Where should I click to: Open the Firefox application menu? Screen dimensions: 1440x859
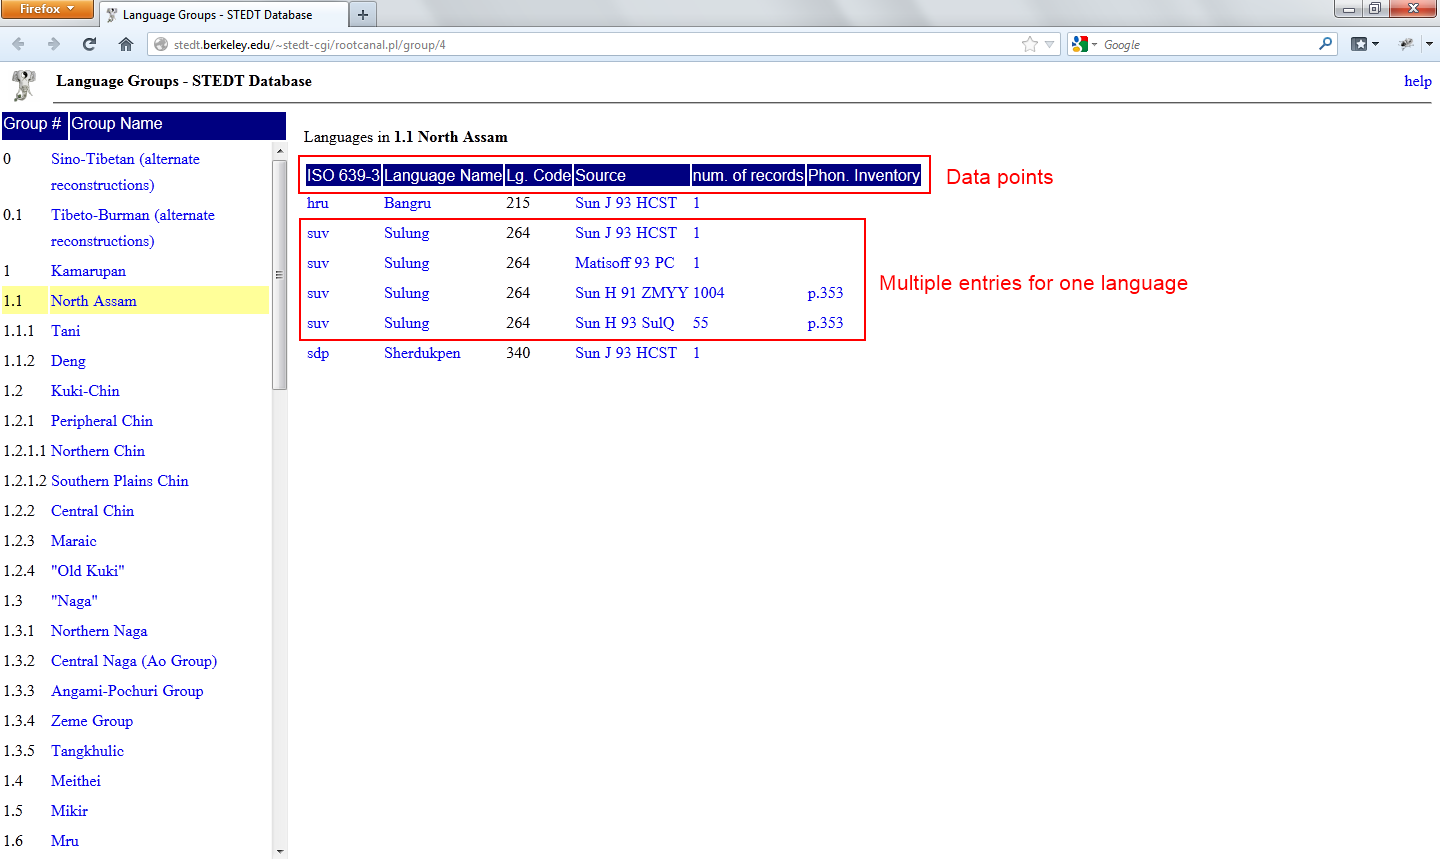(x=47, y=9)
